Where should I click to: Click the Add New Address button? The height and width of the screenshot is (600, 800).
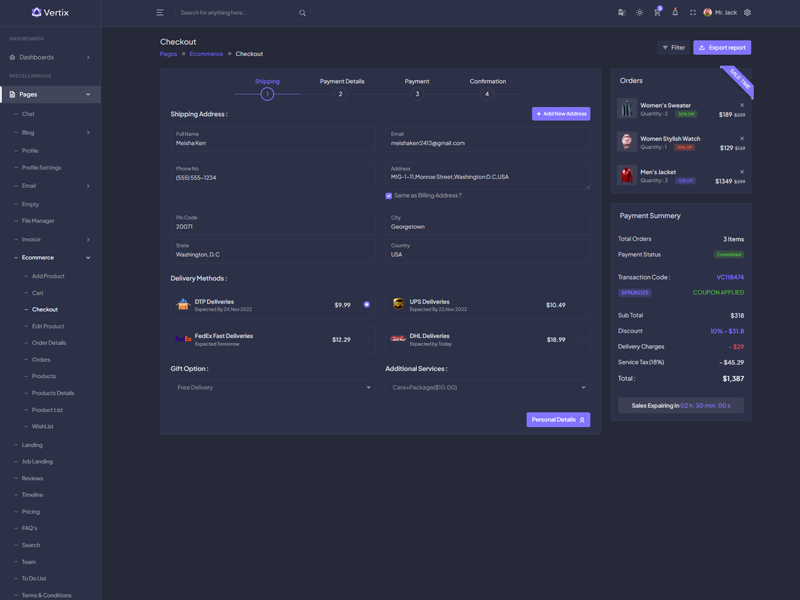pos(561,114)
